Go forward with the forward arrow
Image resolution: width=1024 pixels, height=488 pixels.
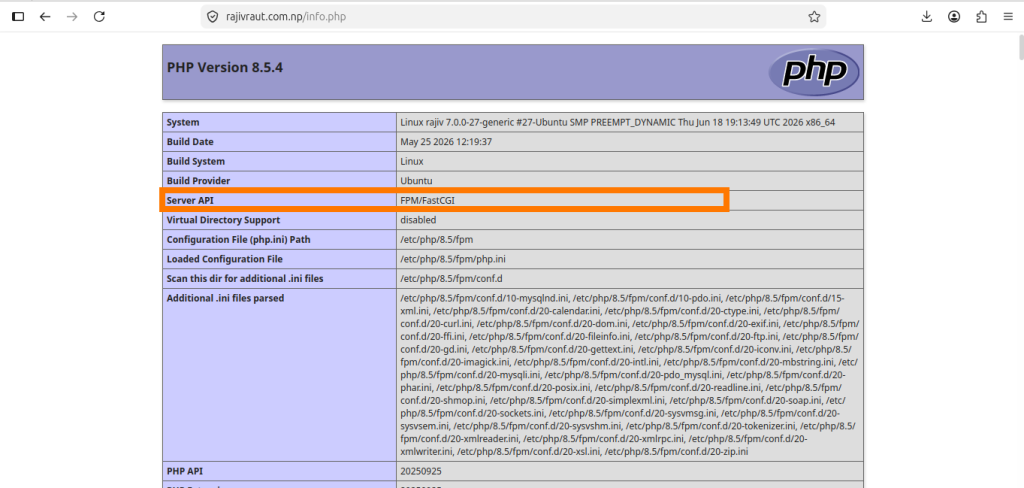[72, 17]
